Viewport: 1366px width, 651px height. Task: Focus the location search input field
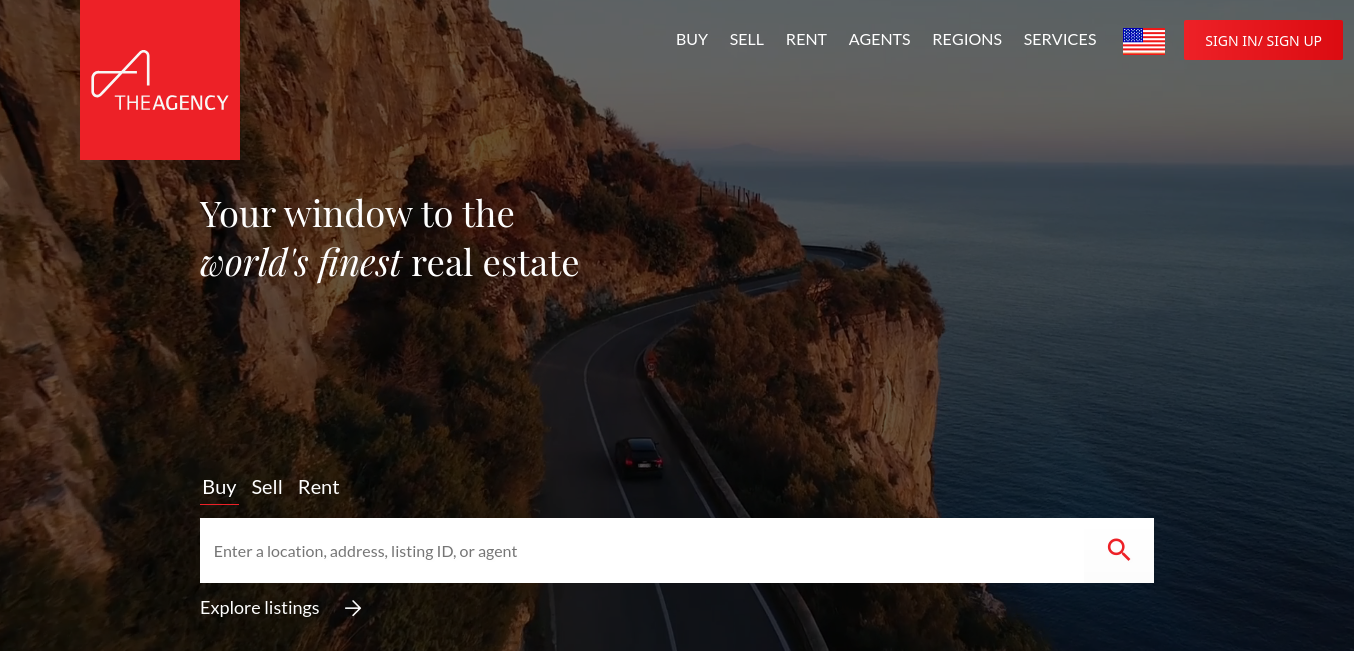click(642, 551)
